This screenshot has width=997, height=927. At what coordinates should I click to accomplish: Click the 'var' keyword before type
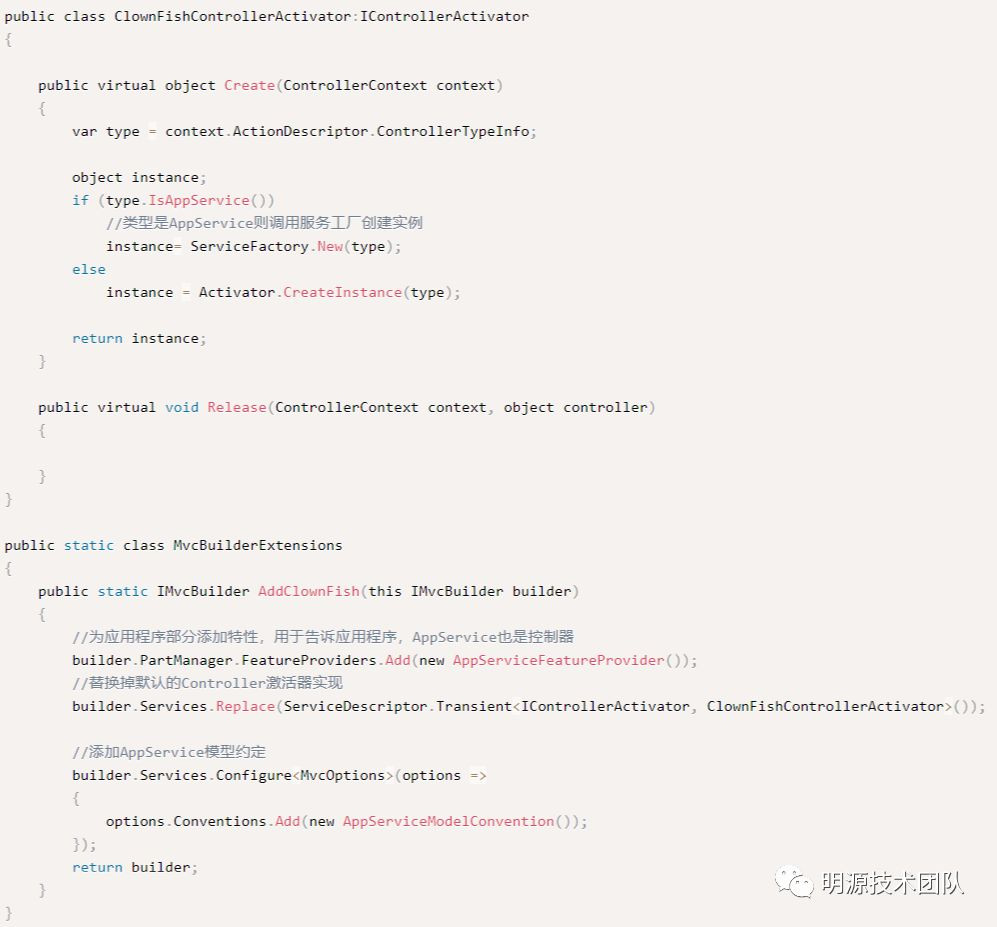coord(84,132)
